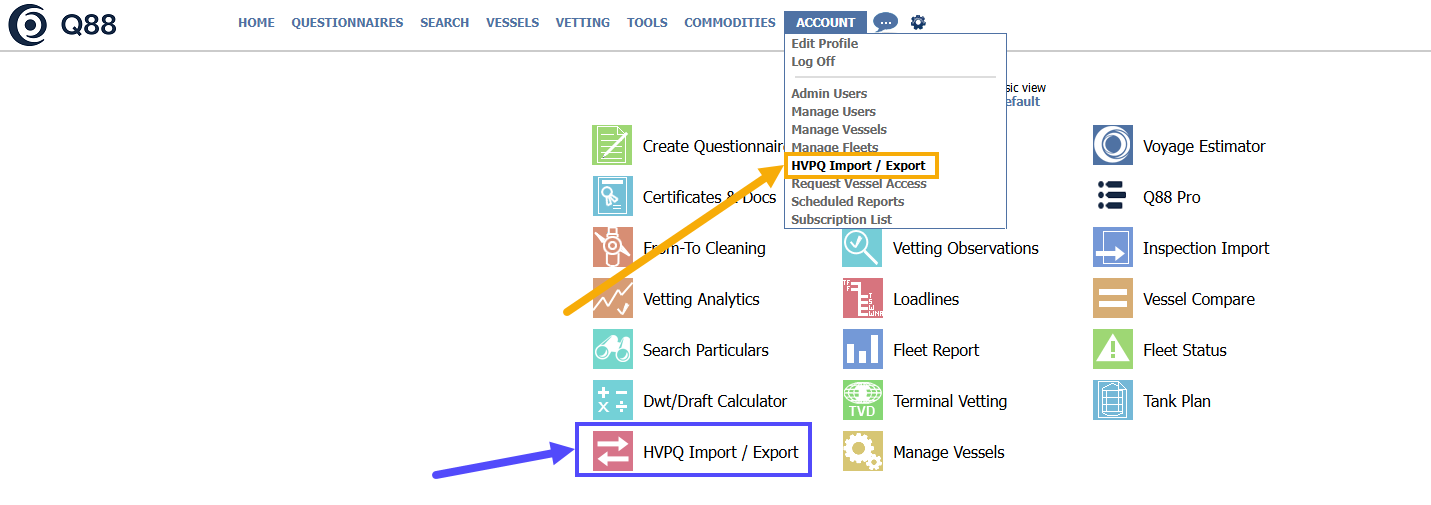Collapse the open Account dropdown
Viewport: 1431px width, 505px height.
pos(825,23)
